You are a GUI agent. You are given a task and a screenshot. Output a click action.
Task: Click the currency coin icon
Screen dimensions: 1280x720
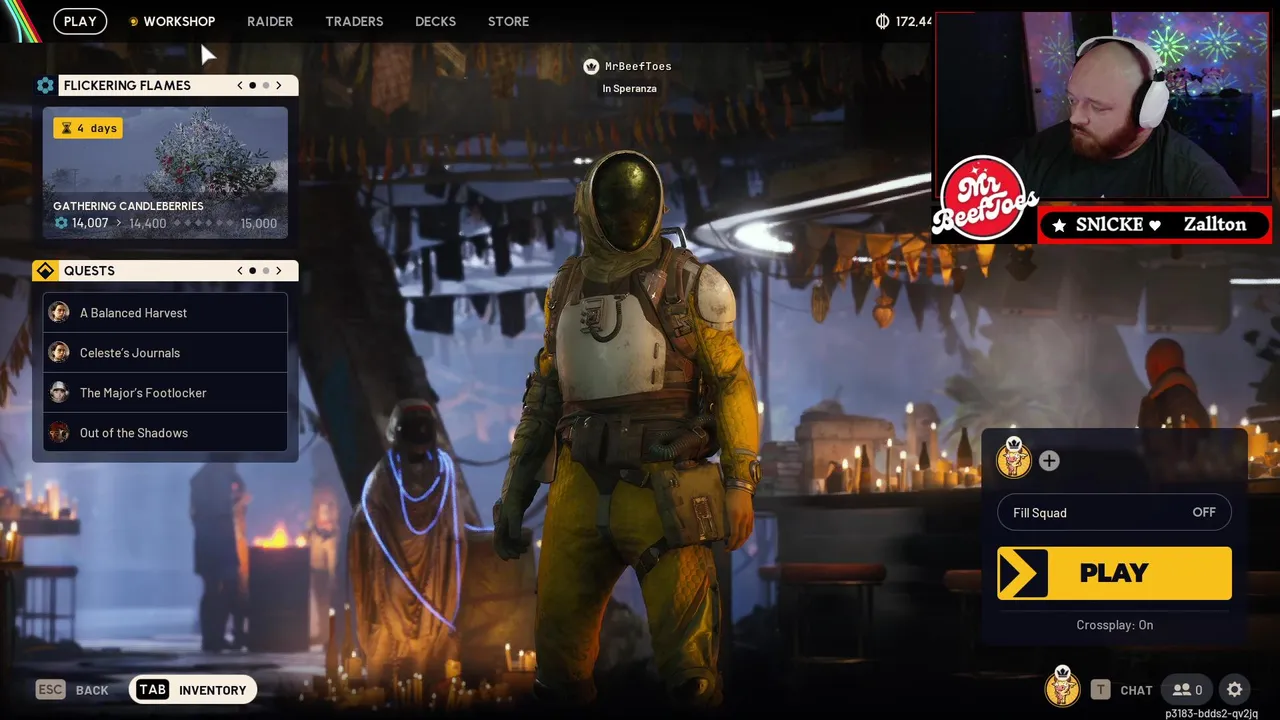882,21
